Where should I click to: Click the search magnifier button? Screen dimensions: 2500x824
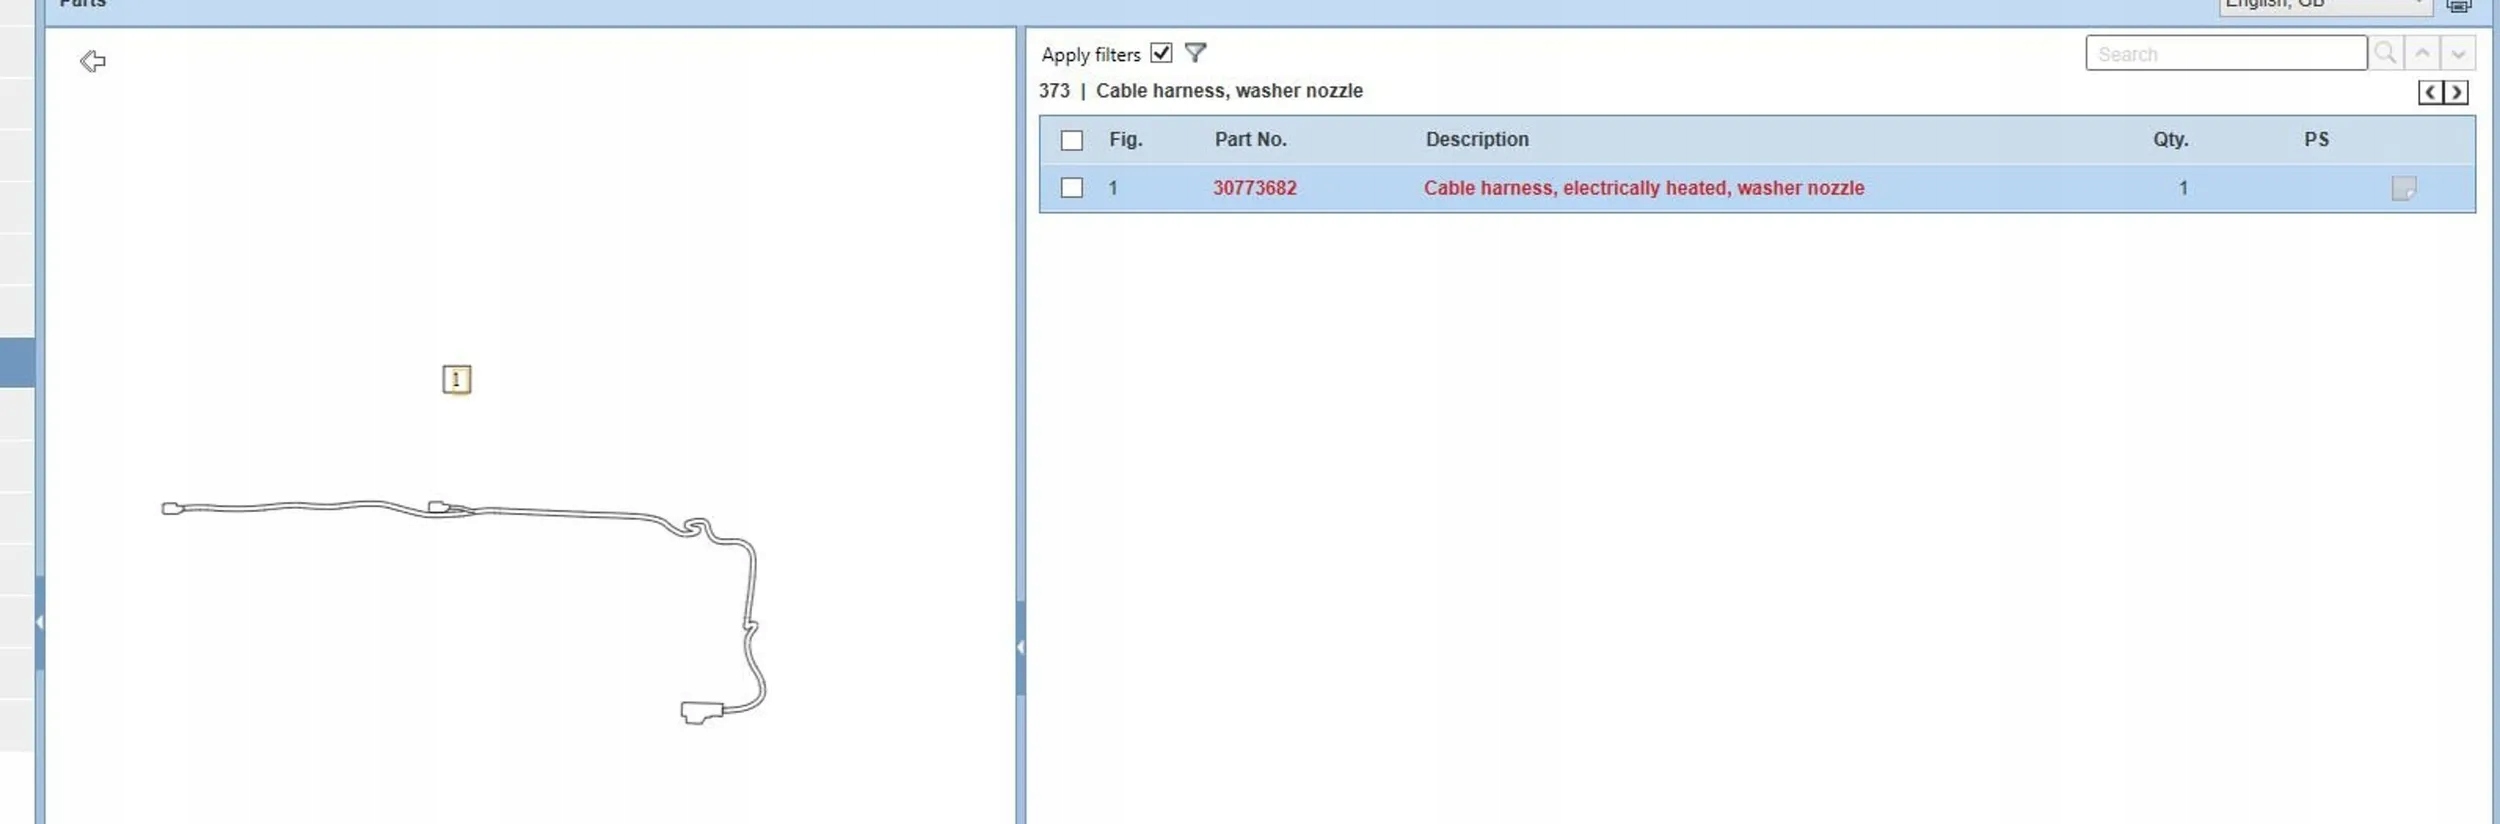[2385, 53]
